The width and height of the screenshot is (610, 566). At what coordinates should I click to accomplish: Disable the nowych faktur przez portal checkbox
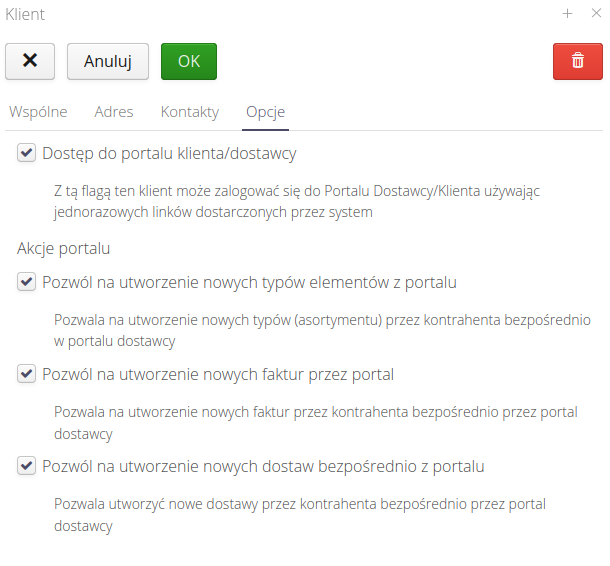(x=26, y=374)
